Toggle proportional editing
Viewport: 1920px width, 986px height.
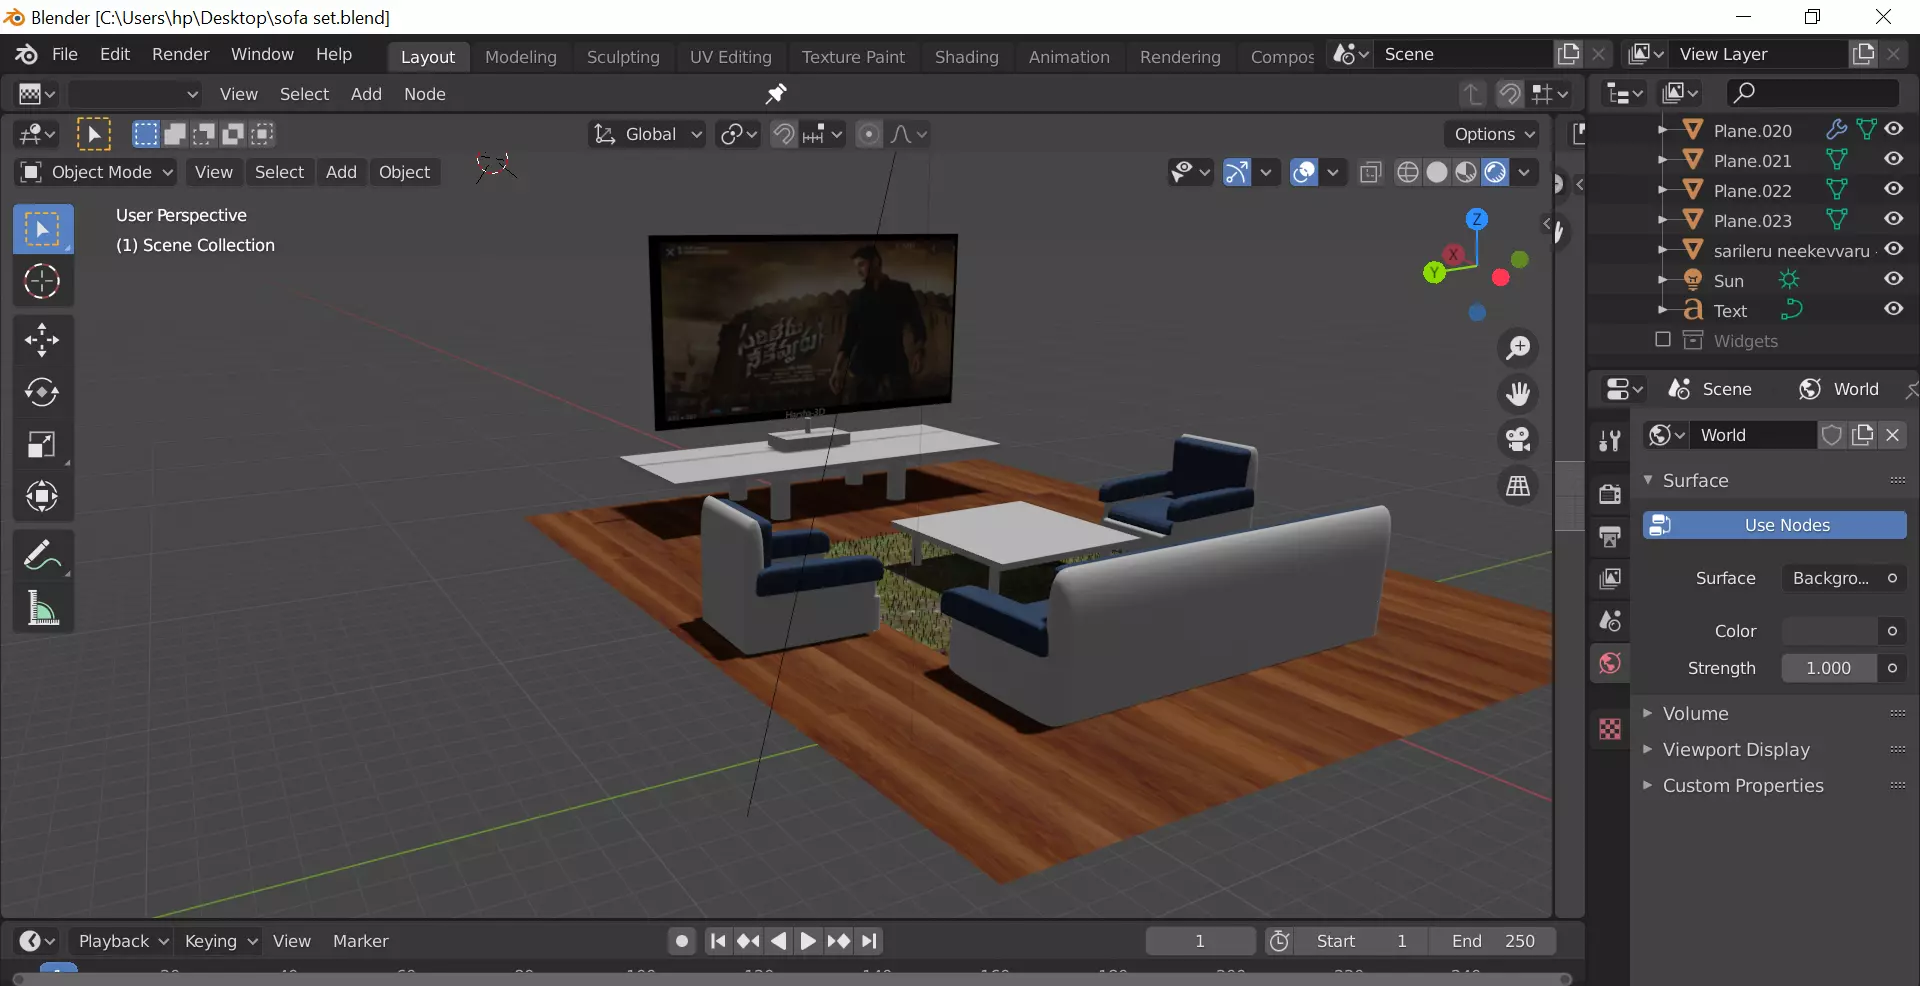[869, 134]
